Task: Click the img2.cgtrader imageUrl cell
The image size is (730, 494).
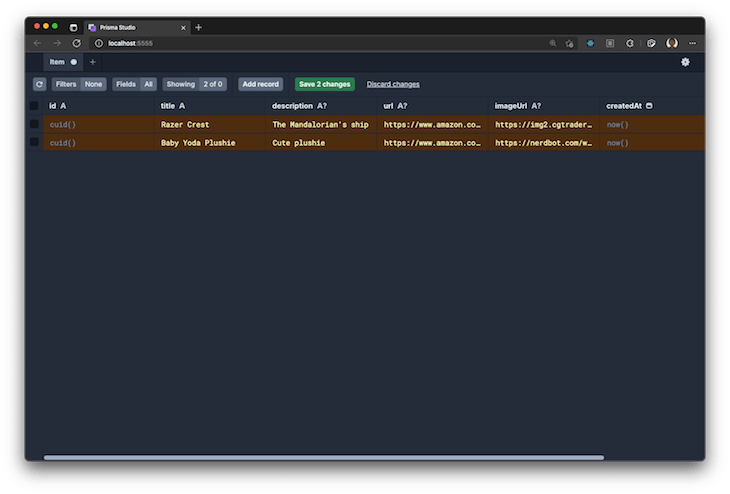Action: coord(544,124)
